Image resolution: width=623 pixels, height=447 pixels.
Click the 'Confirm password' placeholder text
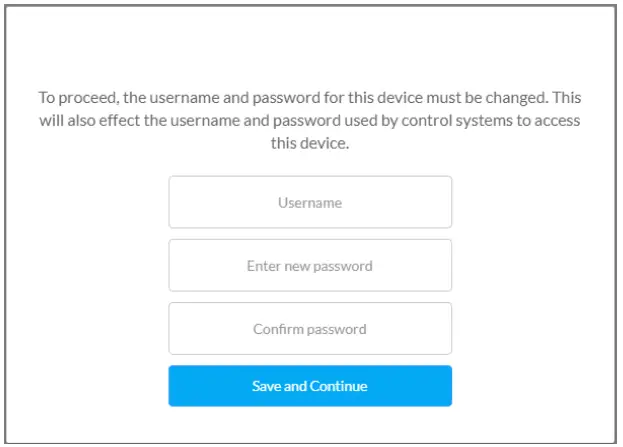tap(310, 329)
